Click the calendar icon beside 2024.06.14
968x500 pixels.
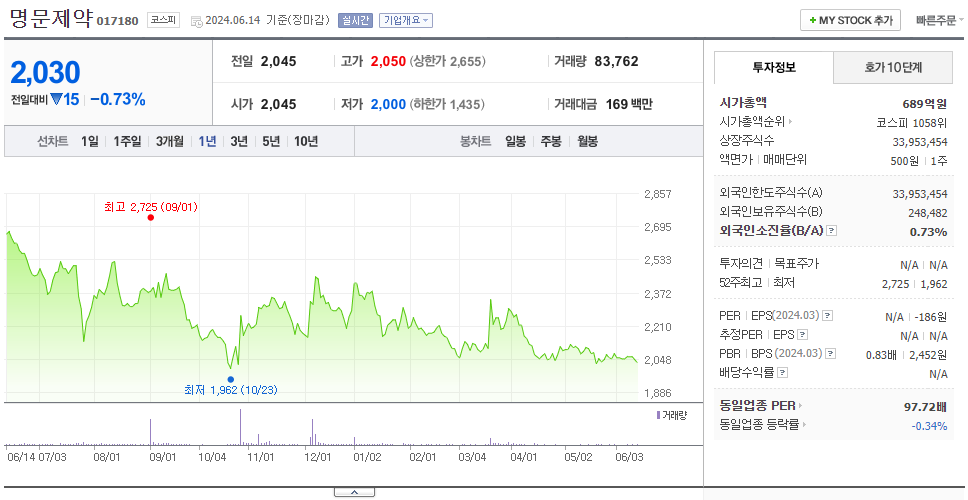click(x=196, y=21)
